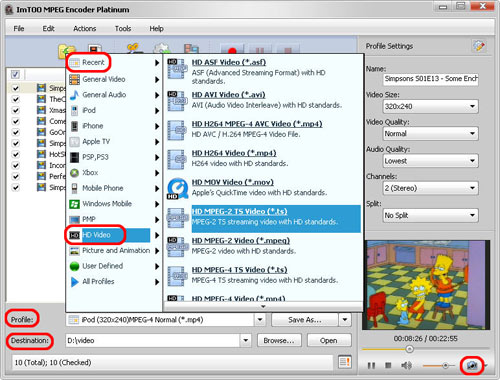Screen dimensions: 500x380
Task: Click the Profile Settings edit icon
Action: 479,46
